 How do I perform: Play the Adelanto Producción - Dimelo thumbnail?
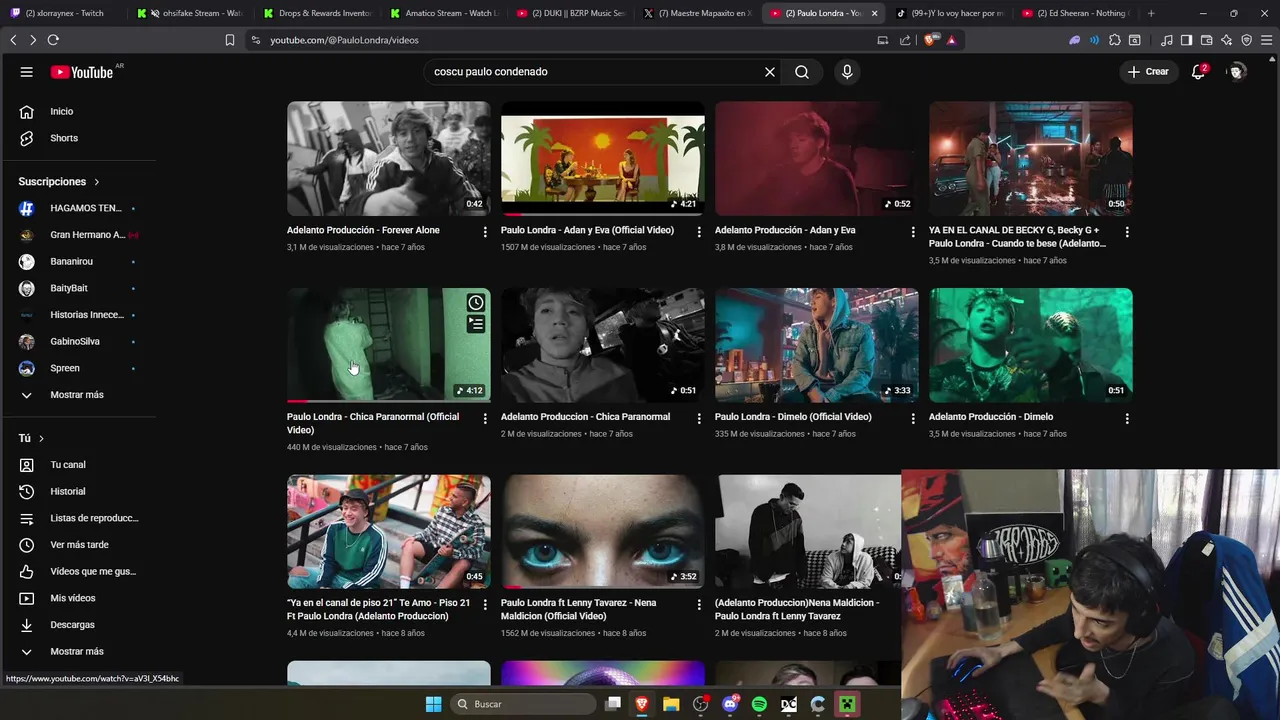1031,345
